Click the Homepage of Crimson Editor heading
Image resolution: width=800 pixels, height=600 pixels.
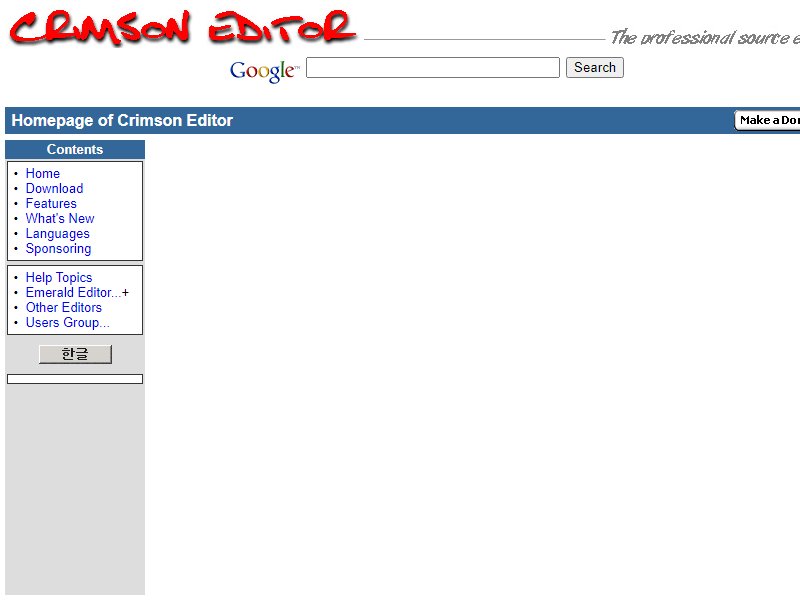point(122,120)
